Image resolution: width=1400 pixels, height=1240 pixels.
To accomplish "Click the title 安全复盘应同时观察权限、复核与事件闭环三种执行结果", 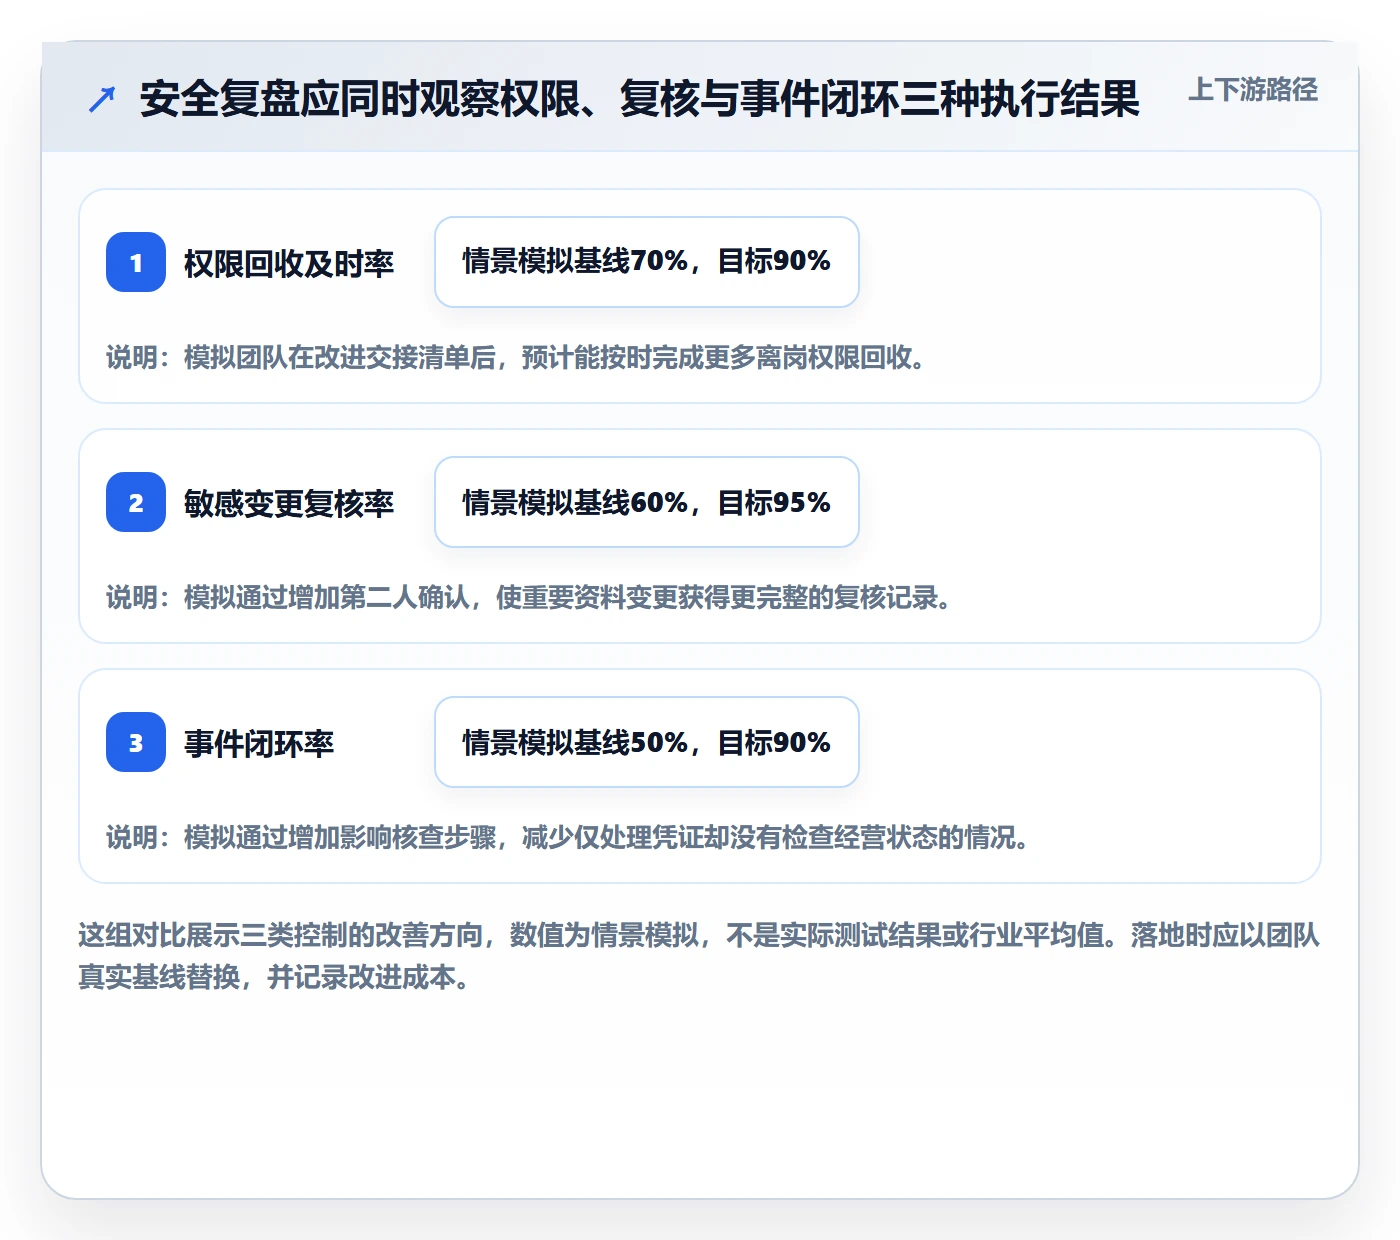I will click(x=640, y=99).
